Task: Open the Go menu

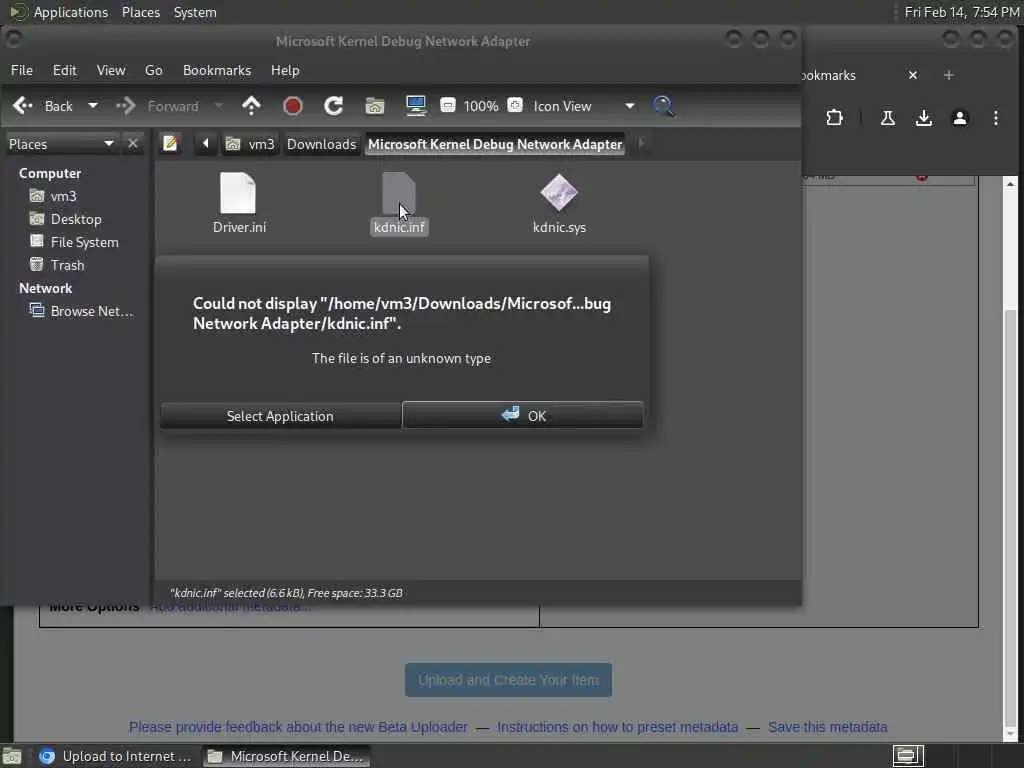Action: click(153, 71)
